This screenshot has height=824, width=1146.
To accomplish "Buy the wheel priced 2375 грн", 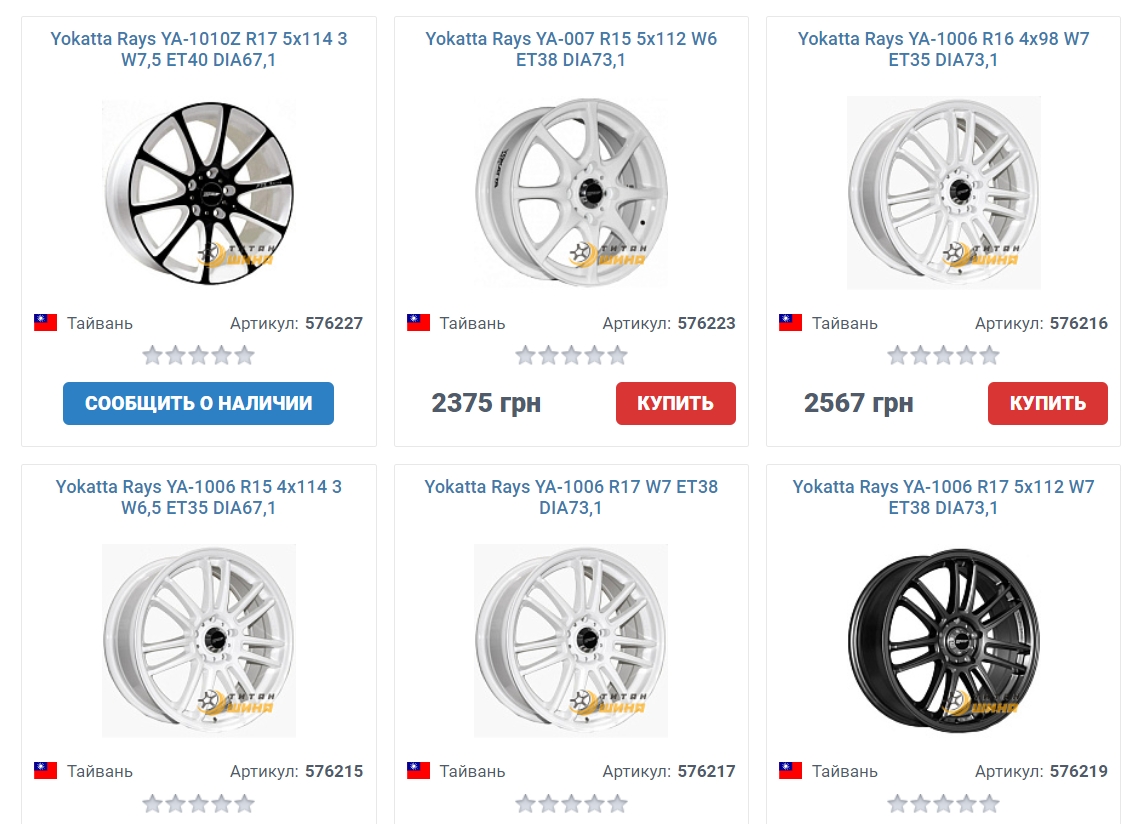I will tap(675, 403).
